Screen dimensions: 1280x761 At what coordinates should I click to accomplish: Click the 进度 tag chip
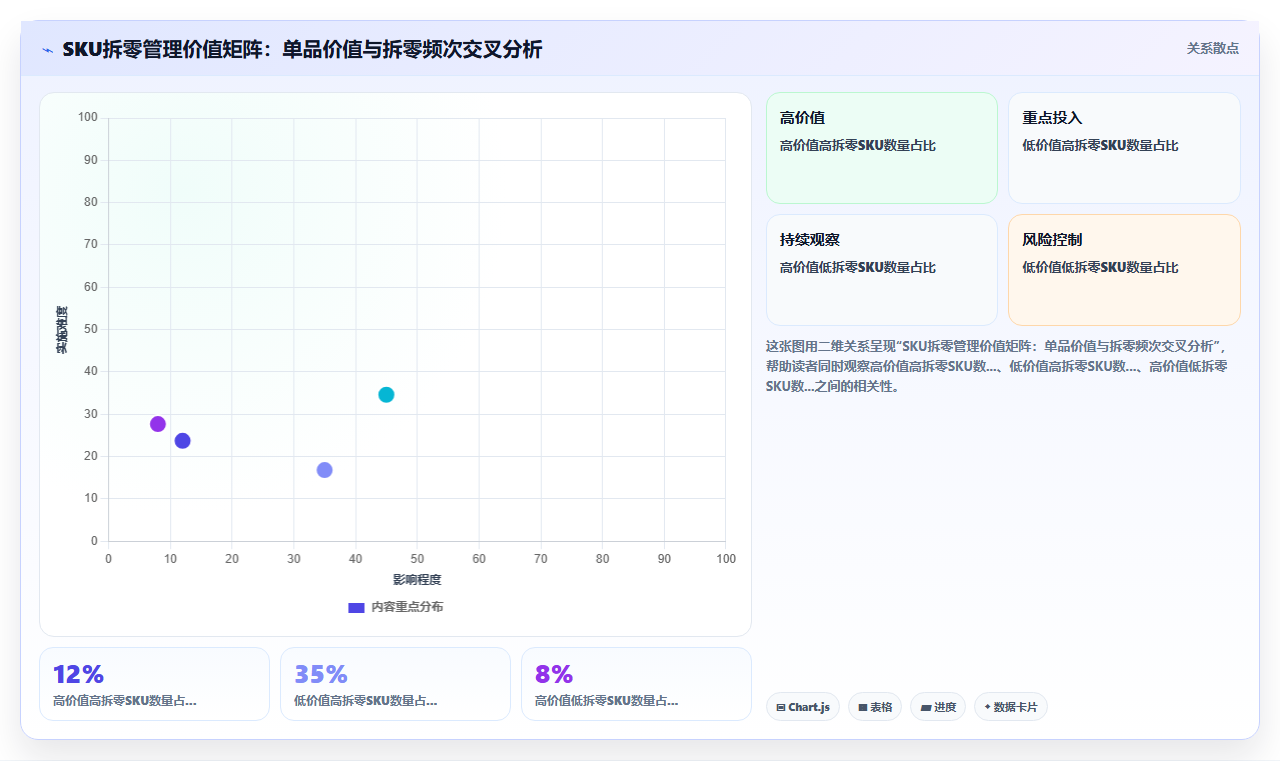[x=938, y=707]
